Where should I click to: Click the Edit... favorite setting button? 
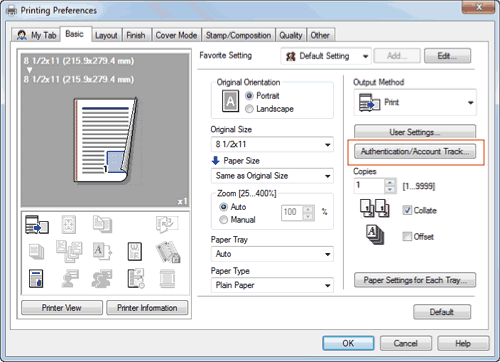coord(447,56)
